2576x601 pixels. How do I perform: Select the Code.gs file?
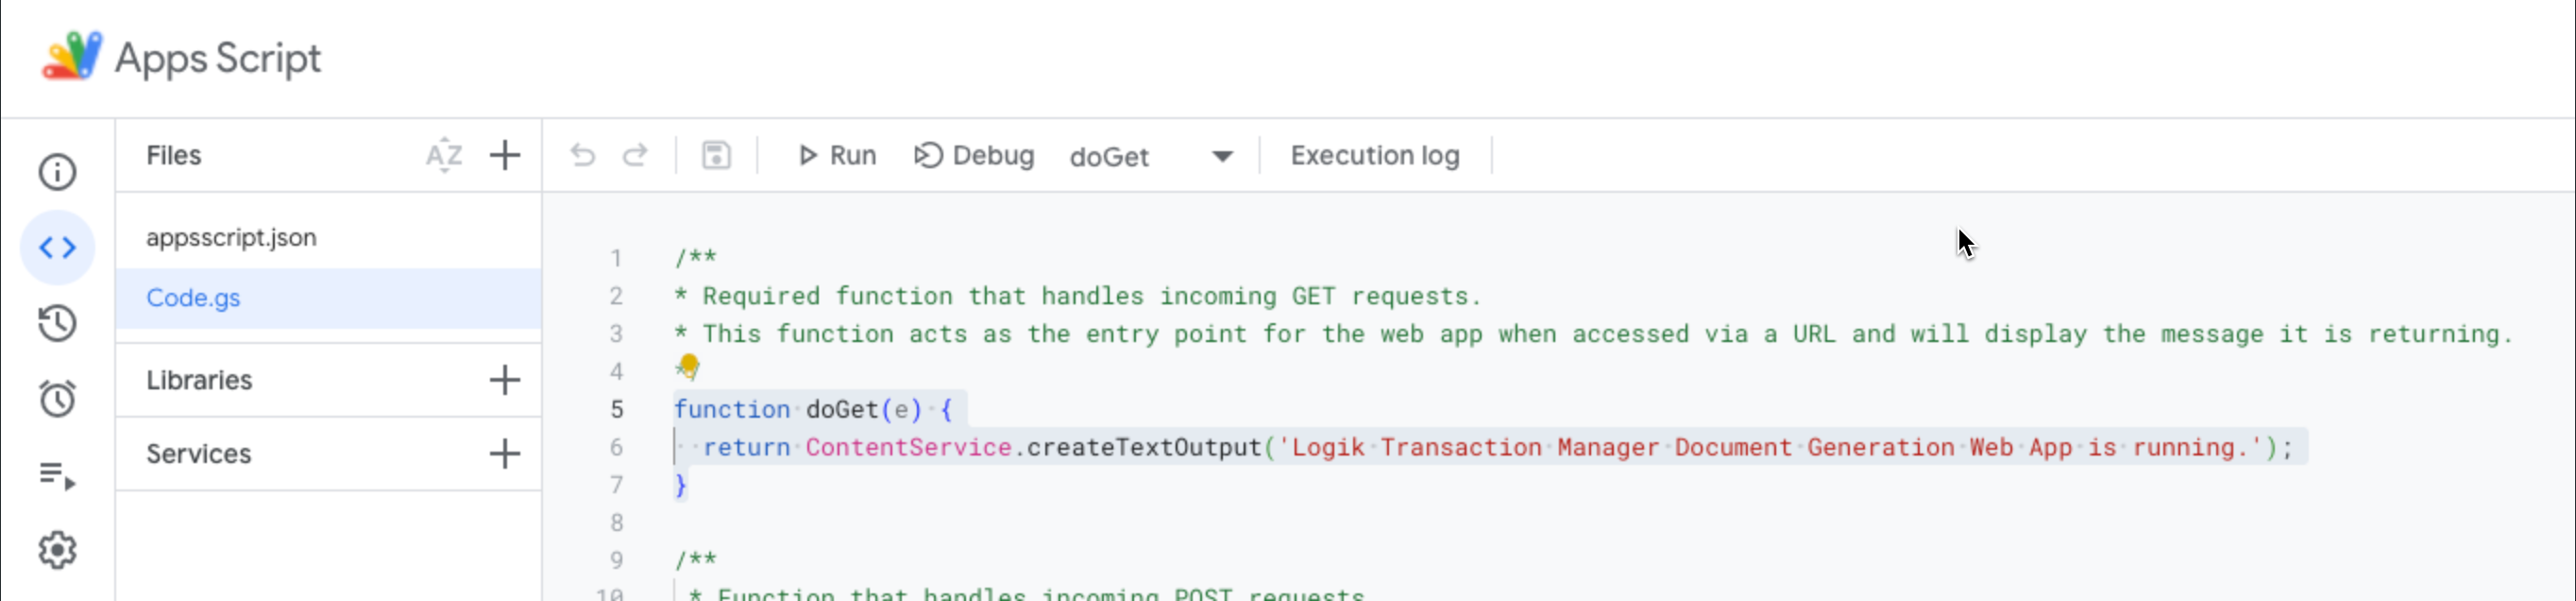[329, 298]
